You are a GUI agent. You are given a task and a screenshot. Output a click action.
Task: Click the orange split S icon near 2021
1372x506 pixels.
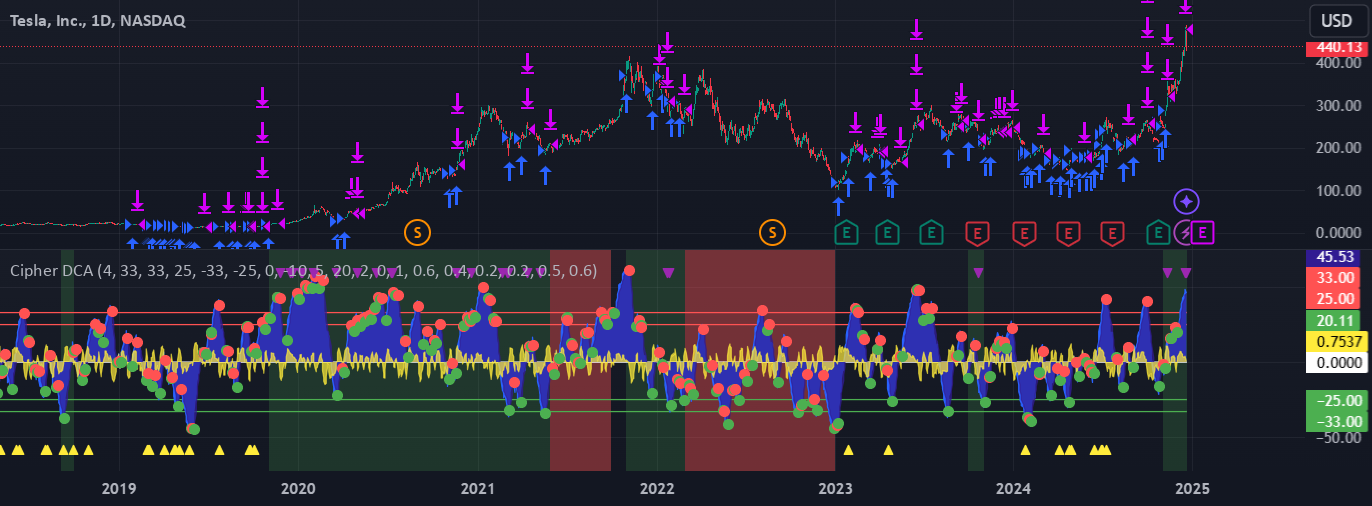(x=417, y=233)
